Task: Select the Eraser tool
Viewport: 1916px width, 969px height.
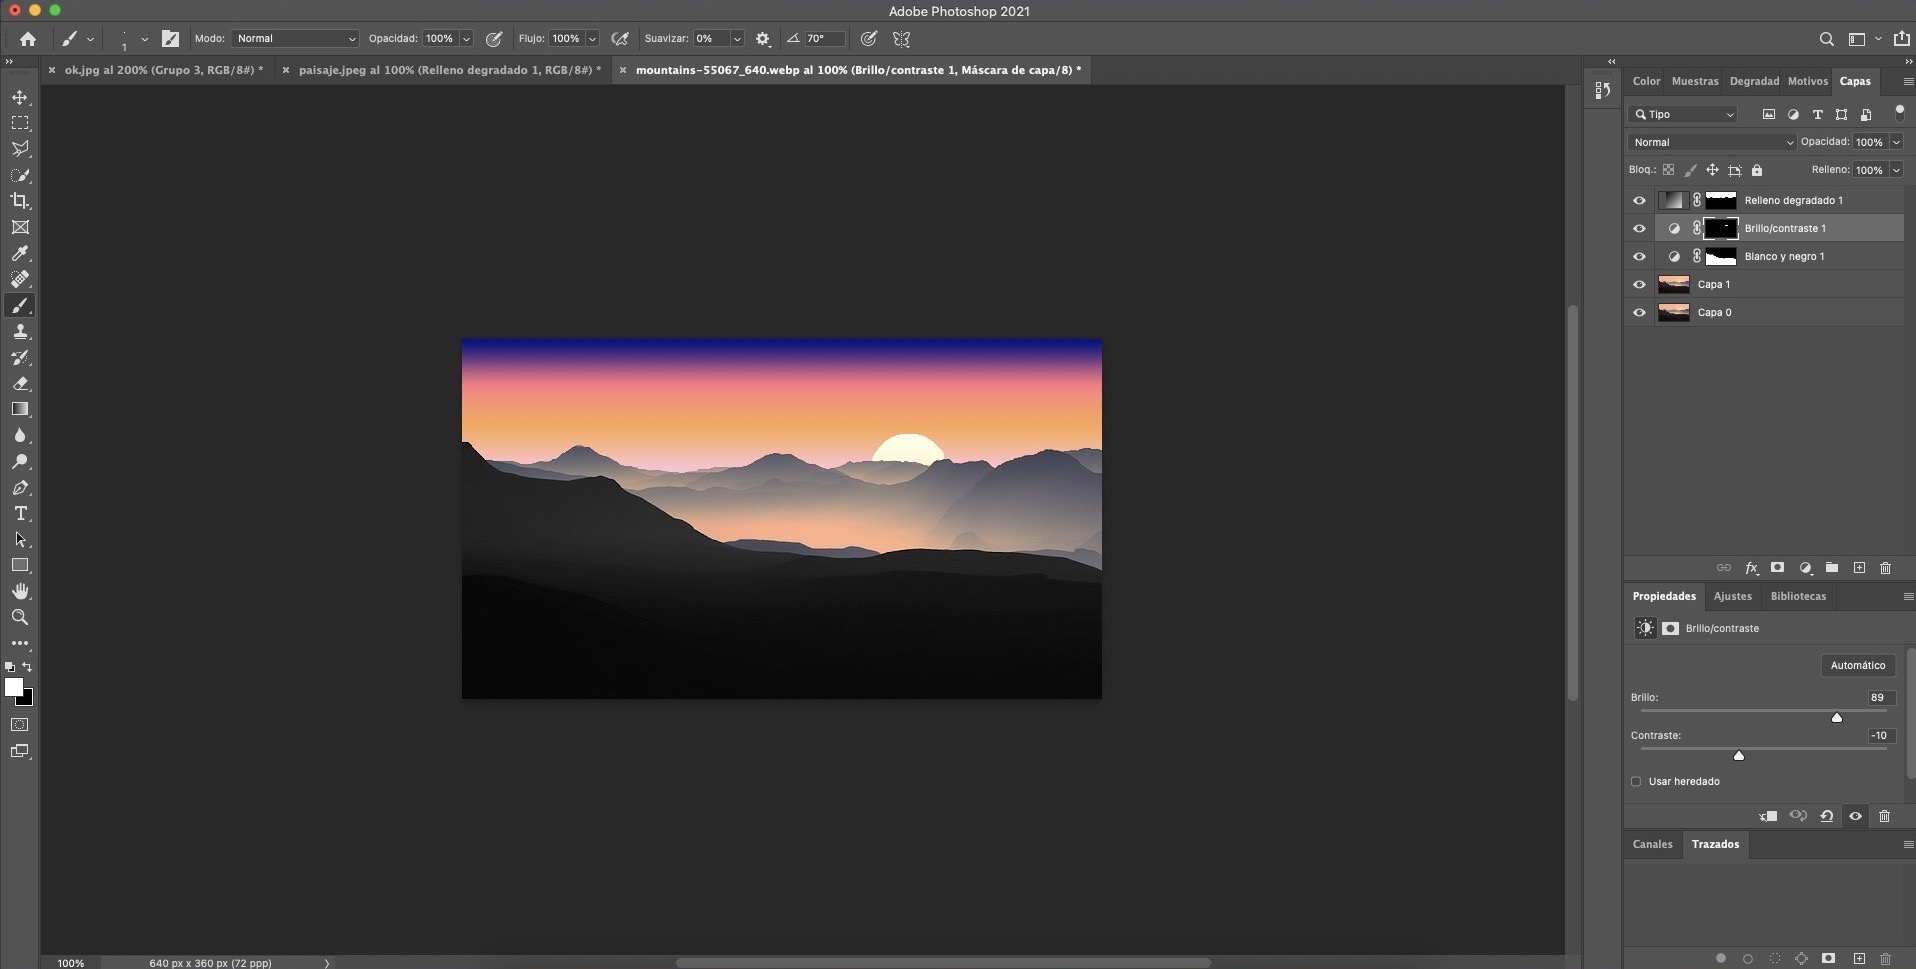Action: click(x=20, y=383)
